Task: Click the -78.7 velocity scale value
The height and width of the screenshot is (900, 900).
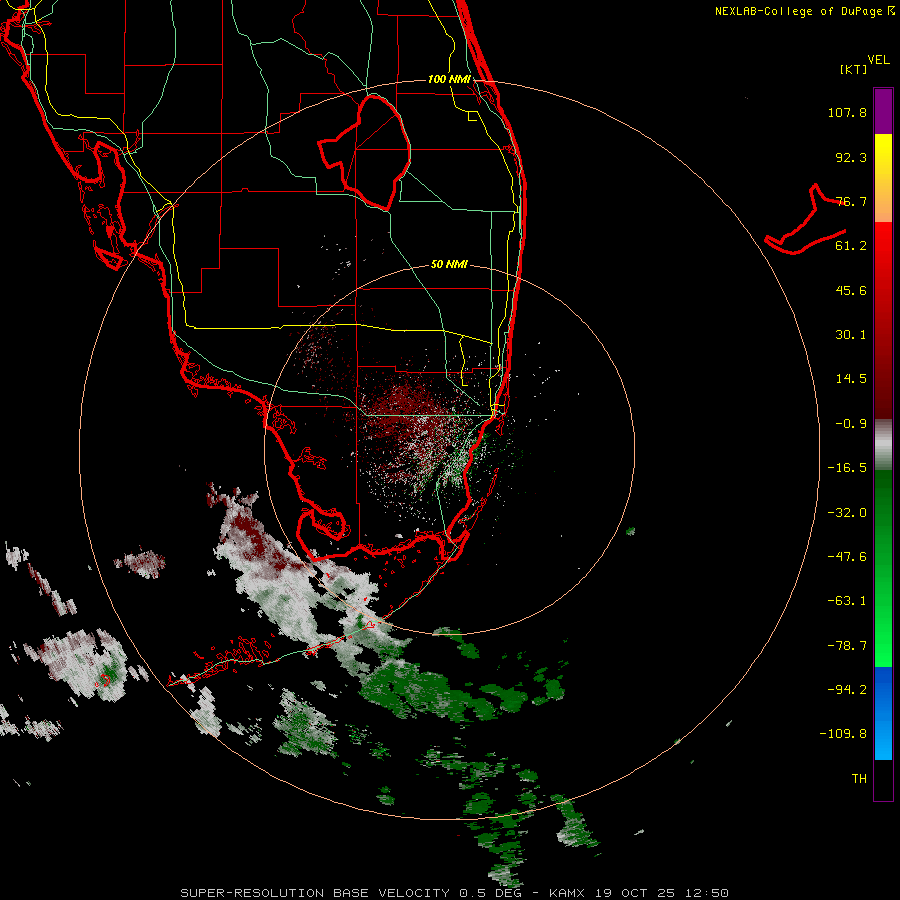Action: point(847,646)
